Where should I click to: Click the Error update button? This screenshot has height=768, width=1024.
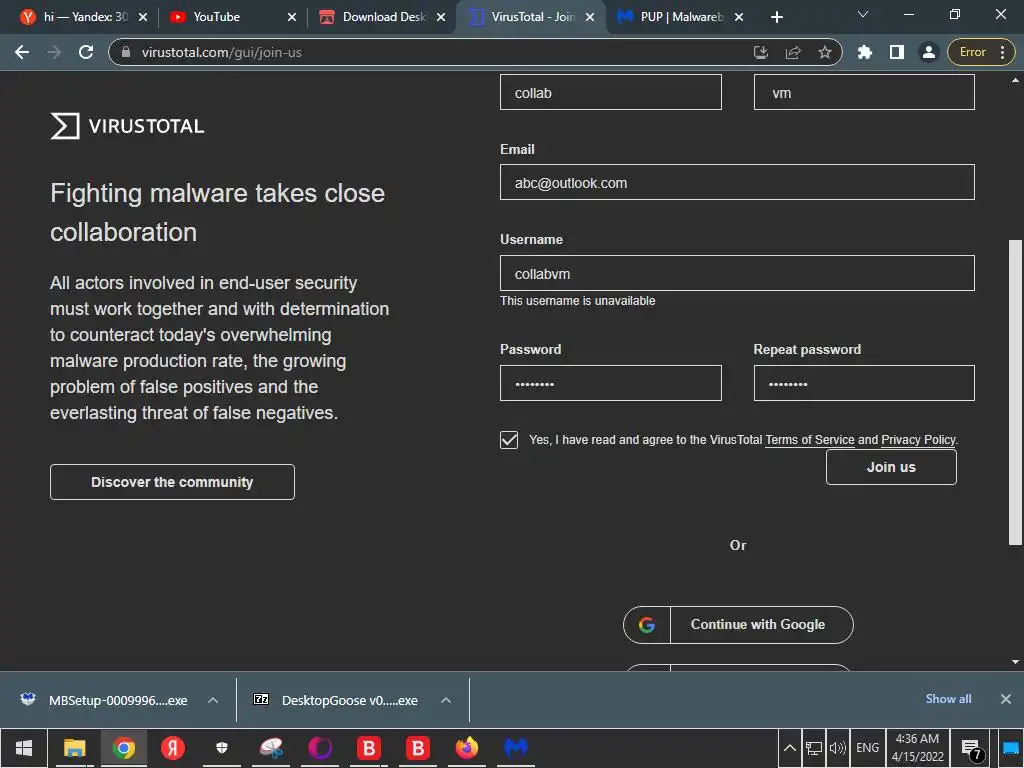click(981, 52)
